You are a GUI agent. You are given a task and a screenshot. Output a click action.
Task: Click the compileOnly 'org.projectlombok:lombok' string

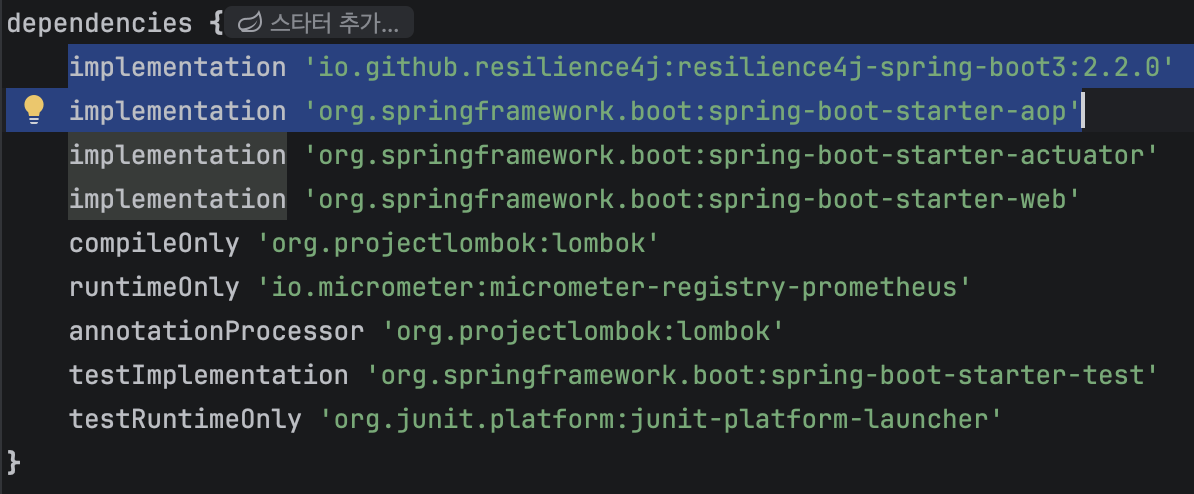[x=459, y=244]
